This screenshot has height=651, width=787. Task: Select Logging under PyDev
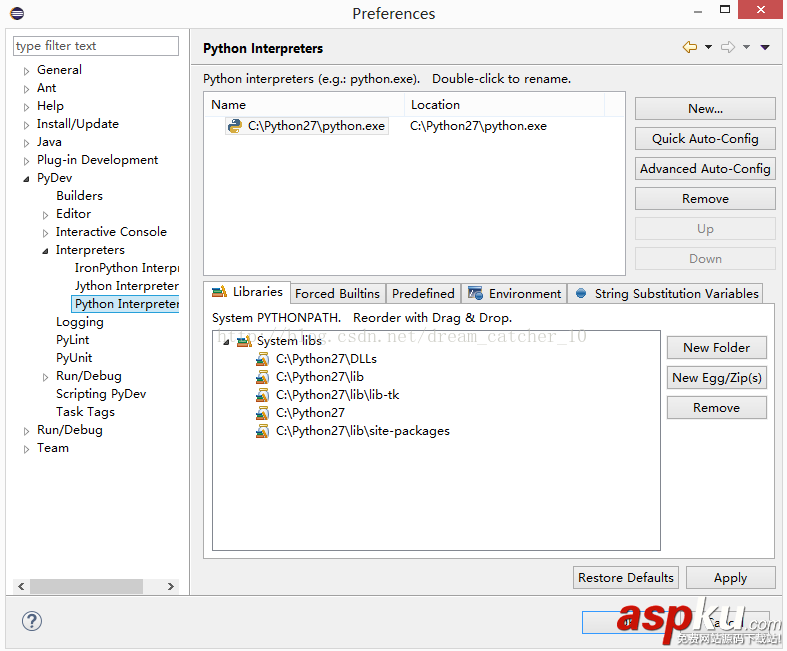80,322
